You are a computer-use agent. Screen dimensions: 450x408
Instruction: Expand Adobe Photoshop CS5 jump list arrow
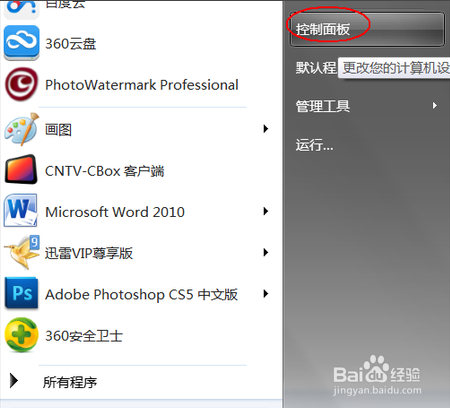pyautogui.click(x=266, y=294)
